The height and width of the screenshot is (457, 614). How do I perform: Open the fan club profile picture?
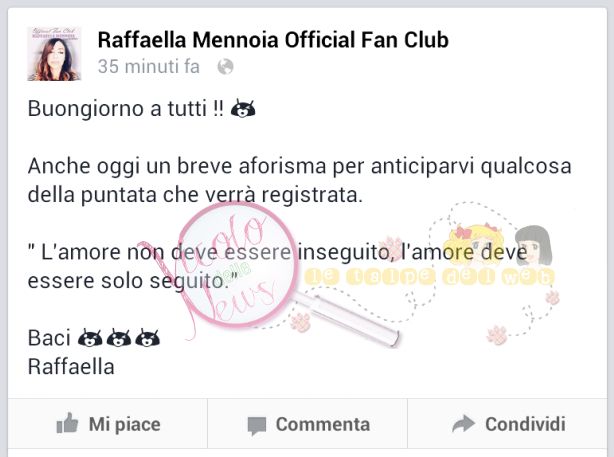click(x=54, y=54)
